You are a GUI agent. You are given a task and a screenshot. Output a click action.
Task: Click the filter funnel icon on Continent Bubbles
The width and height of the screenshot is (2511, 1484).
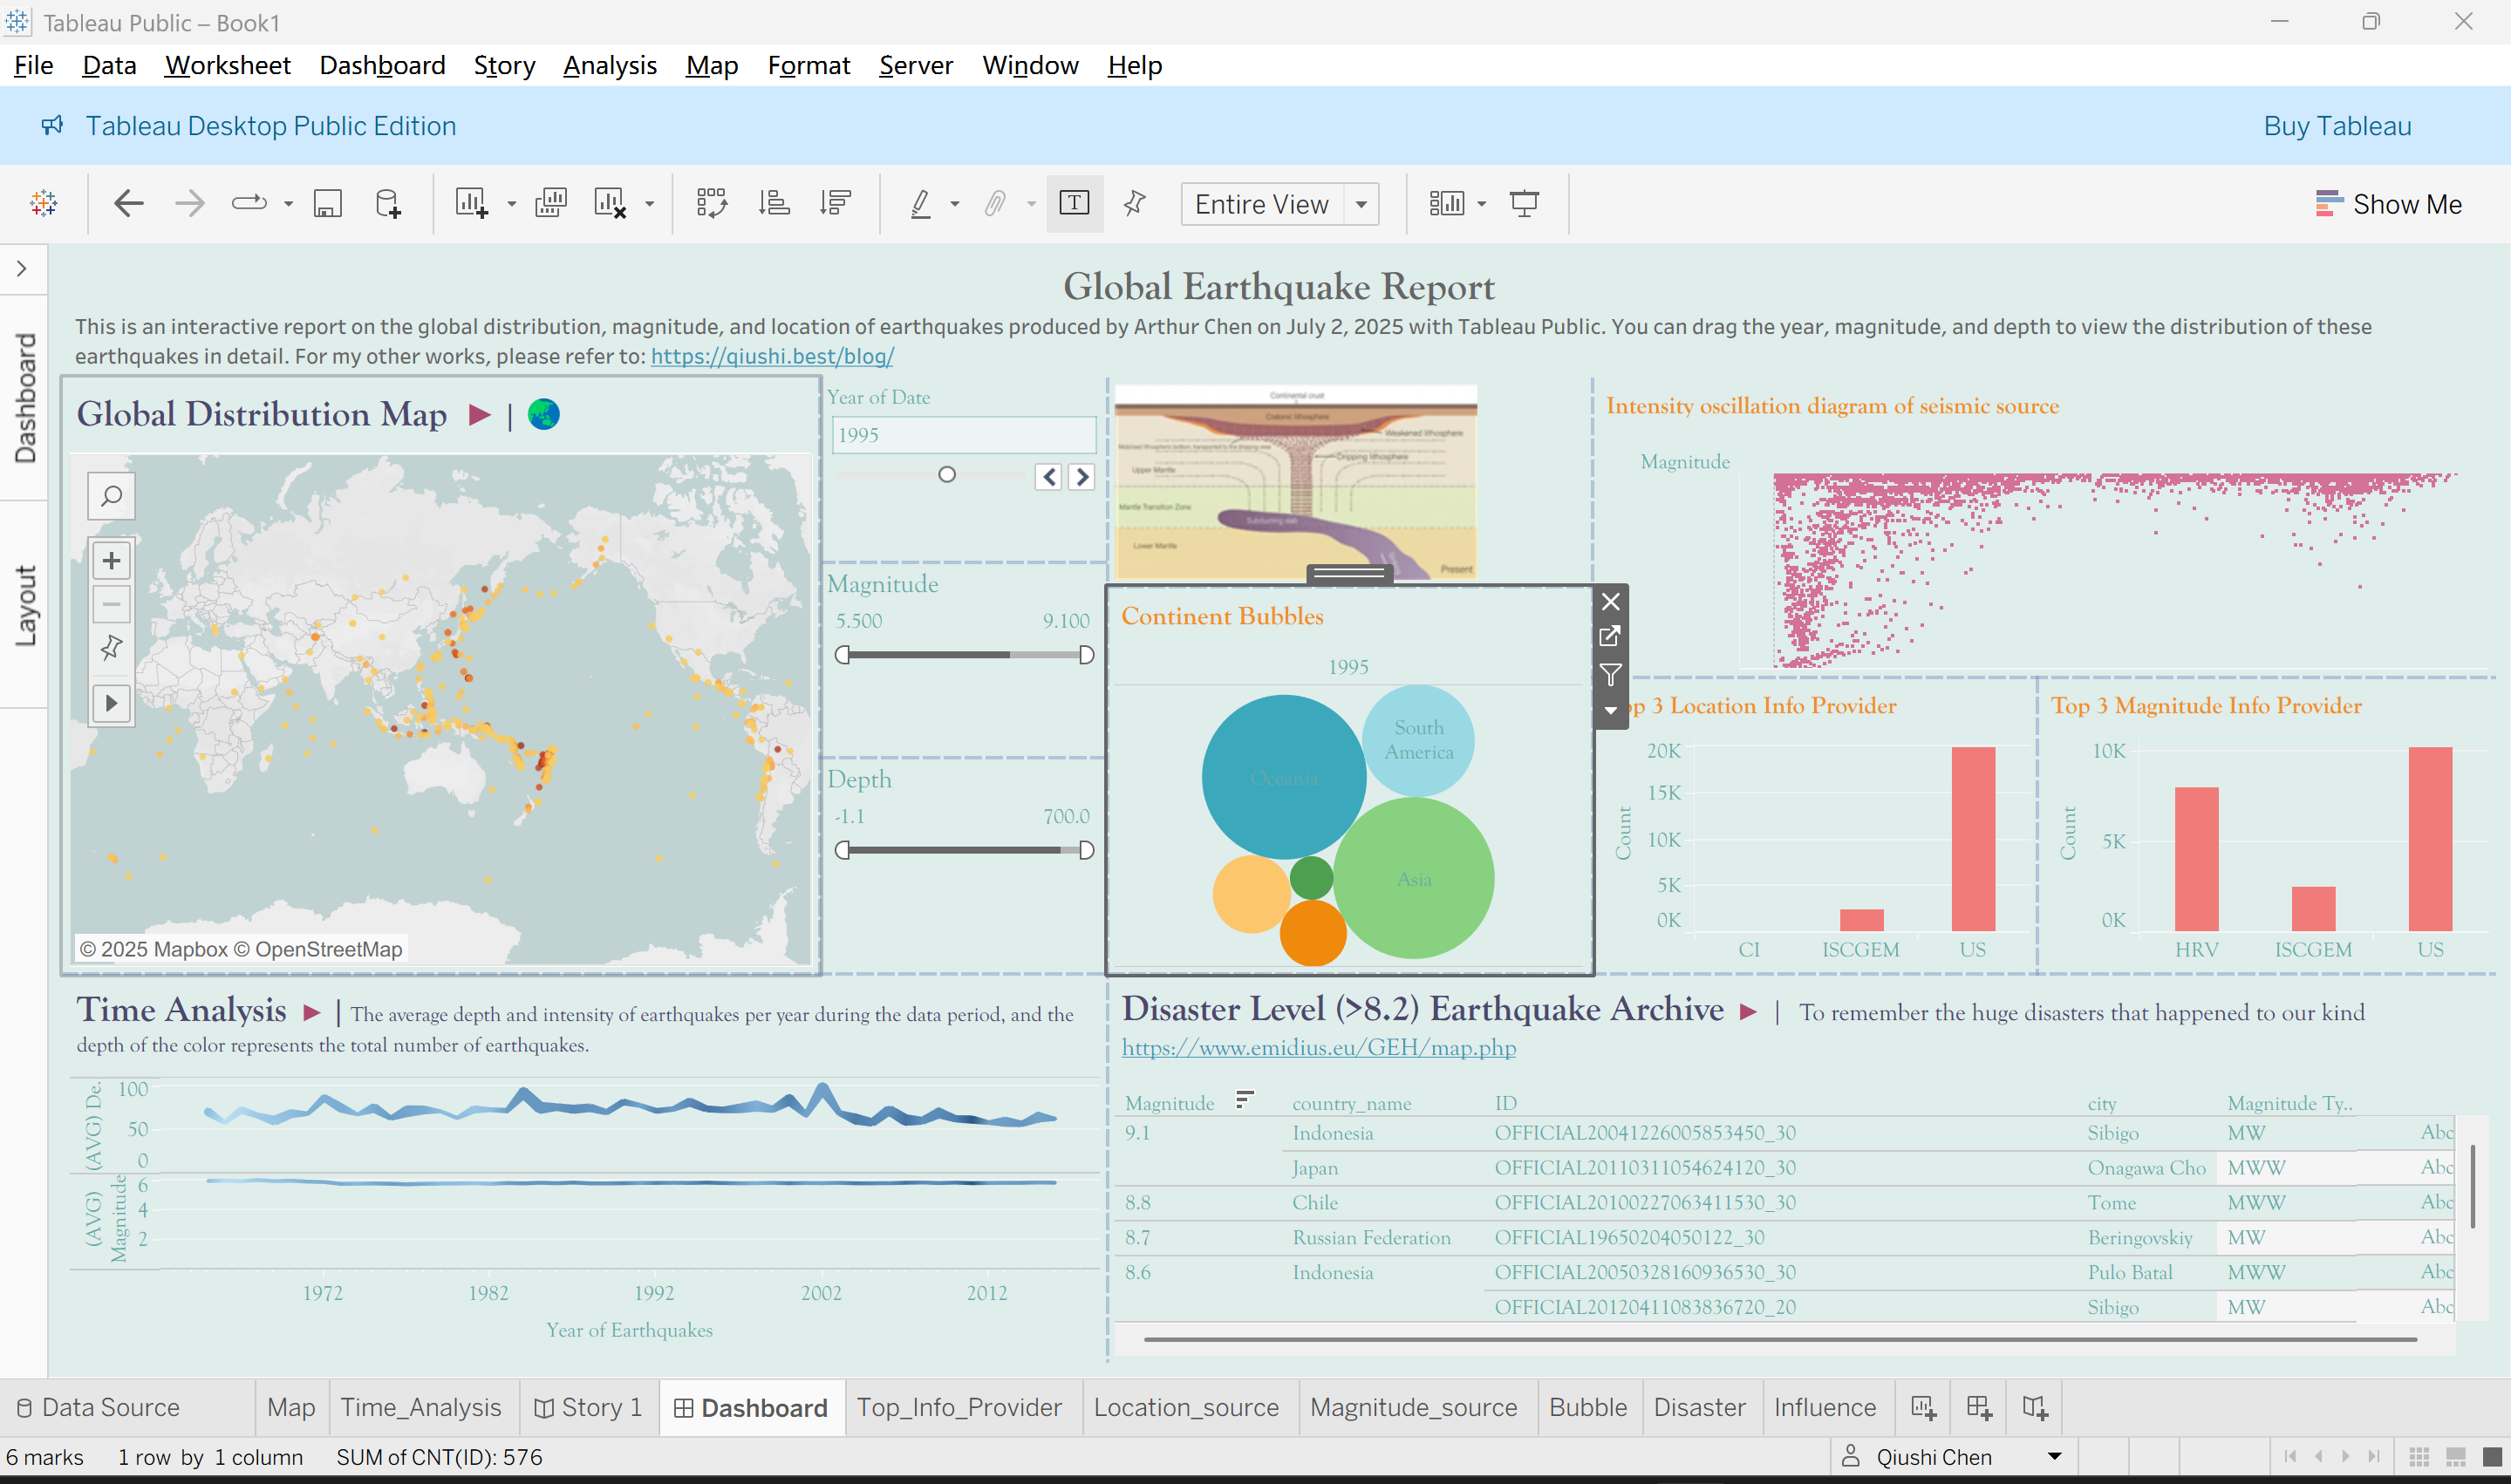[x=1610, y=675]
